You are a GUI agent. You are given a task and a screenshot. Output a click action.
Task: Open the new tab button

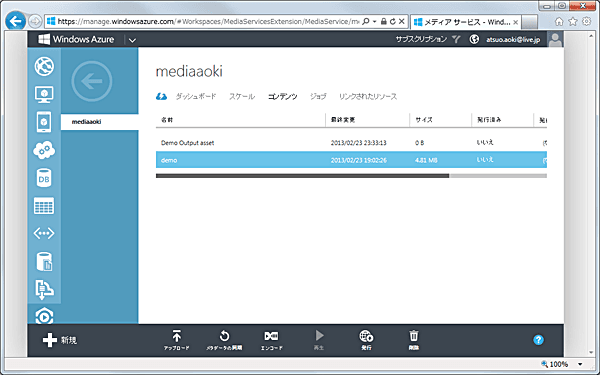tap(530, 22)
